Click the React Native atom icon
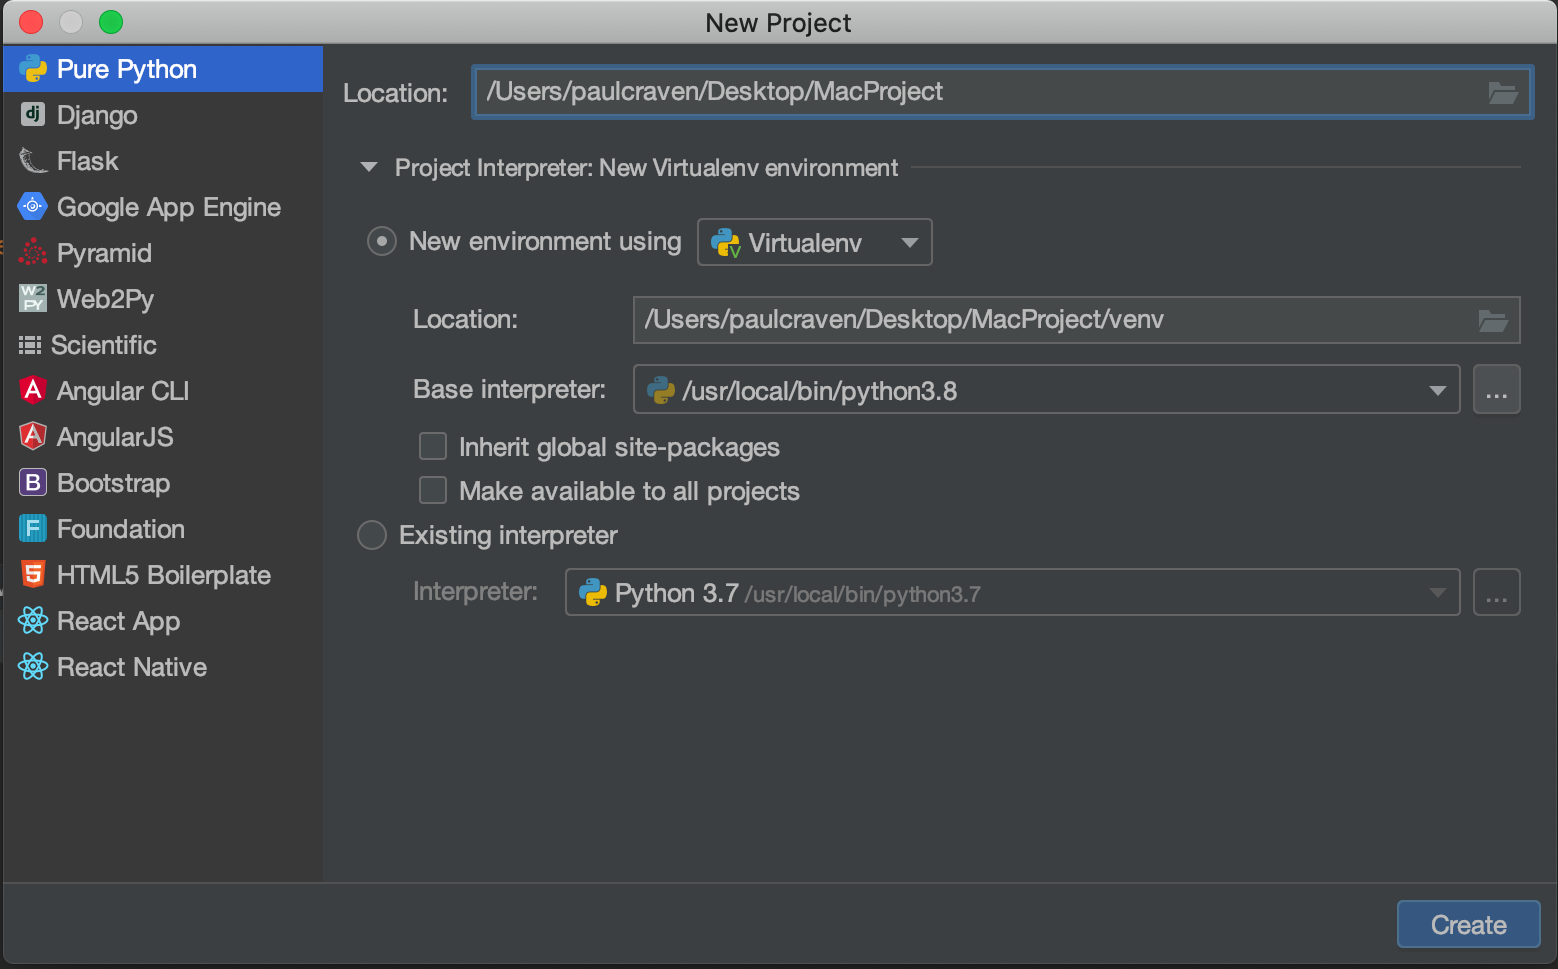 pyautogui.click(x=33, y=666)
